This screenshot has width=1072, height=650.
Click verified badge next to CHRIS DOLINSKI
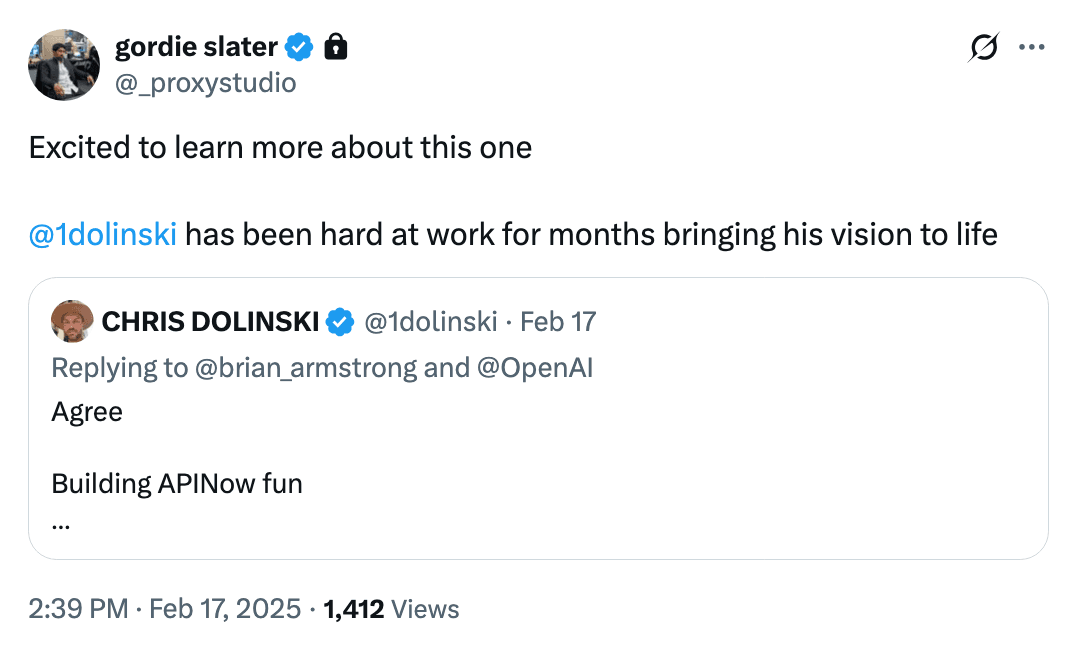341,321
